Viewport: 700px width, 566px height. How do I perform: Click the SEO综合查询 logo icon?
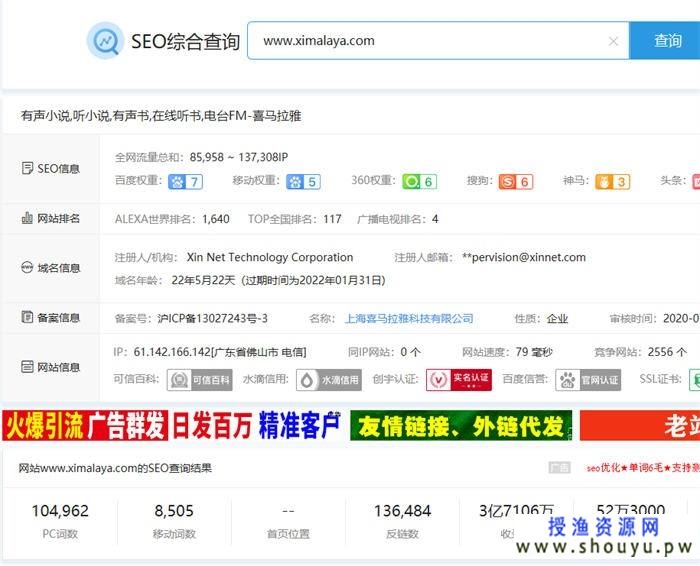105,41
